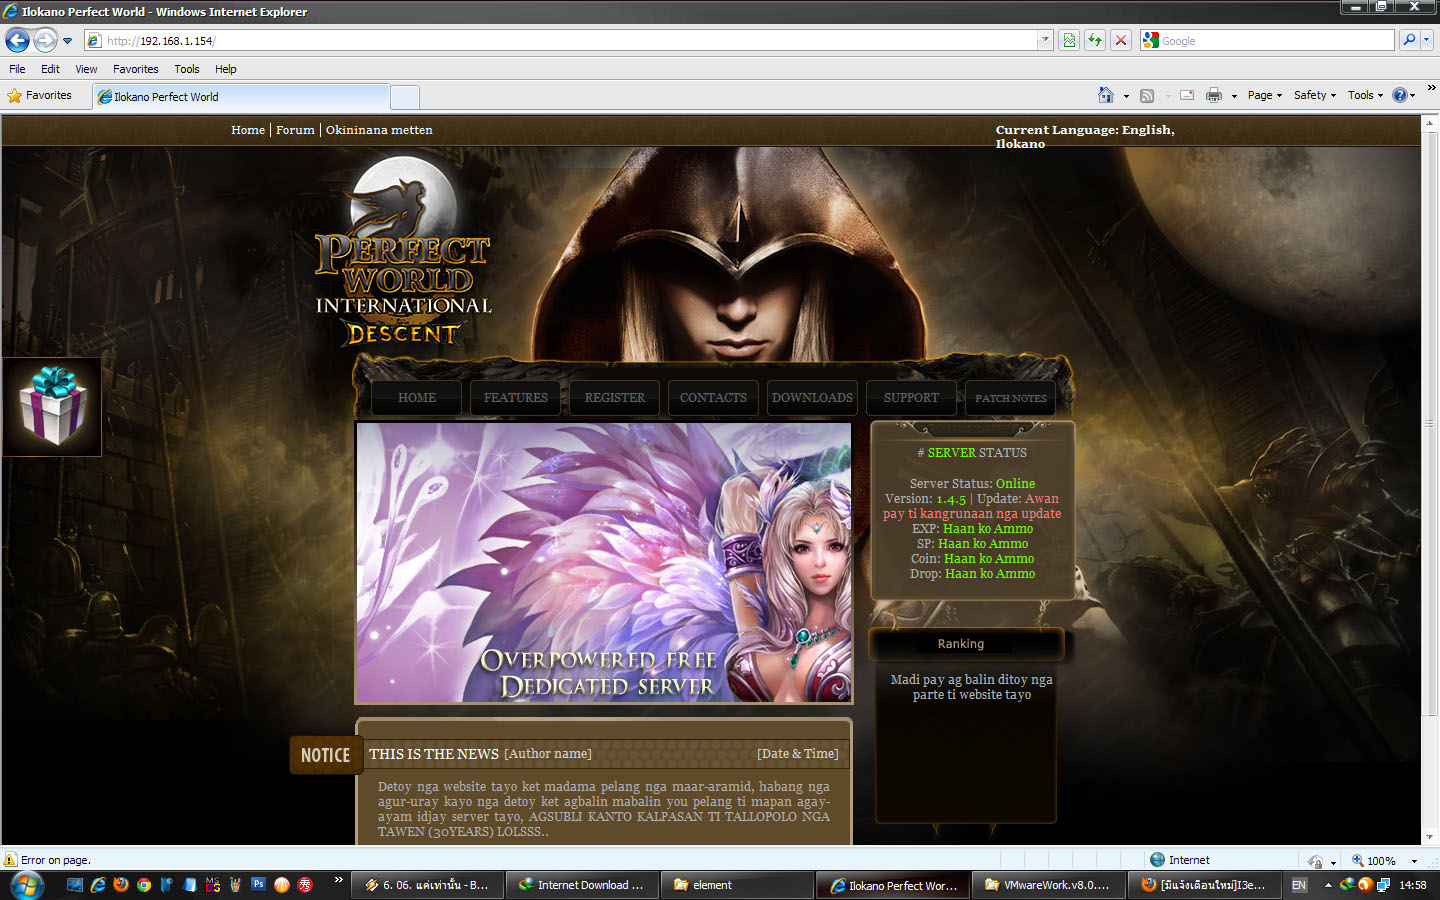The width and height of the screenshot is (1440, 900).
Task: Open the Help menu
Action: pyautogui.click(x=226, y=69)
